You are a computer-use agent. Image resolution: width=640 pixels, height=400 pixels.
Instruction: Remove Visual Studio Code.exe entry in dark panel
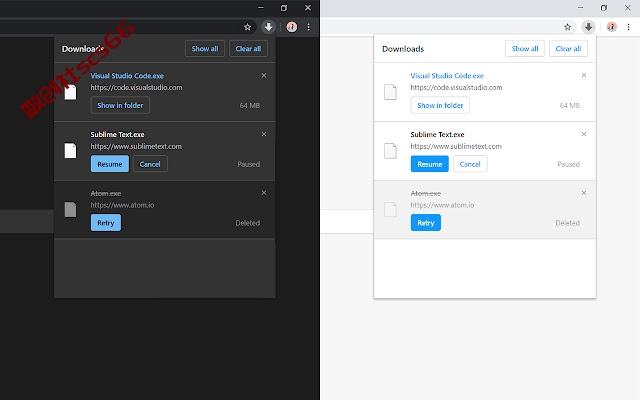pos(264,75)
